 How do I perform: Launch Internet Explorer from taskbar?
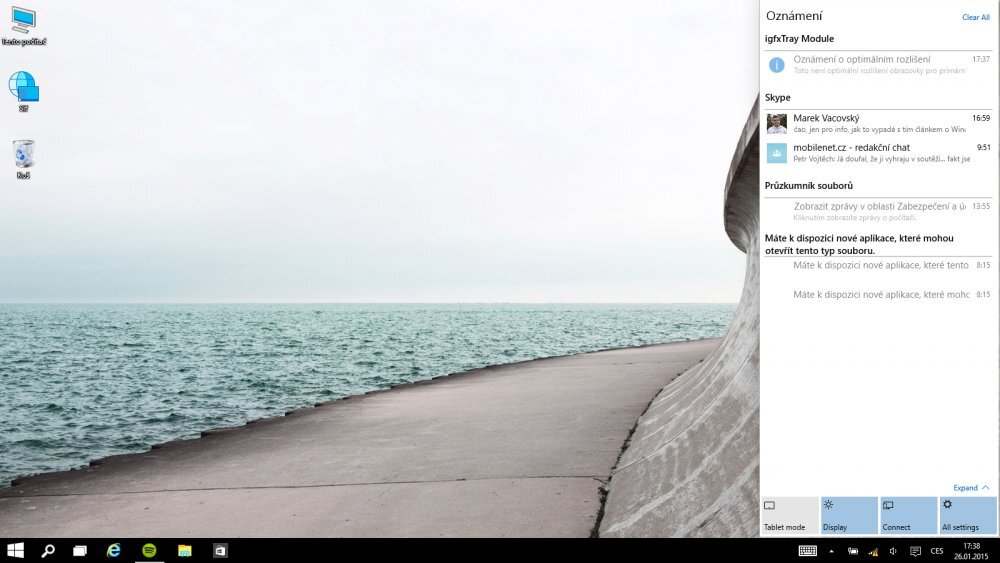114,550
